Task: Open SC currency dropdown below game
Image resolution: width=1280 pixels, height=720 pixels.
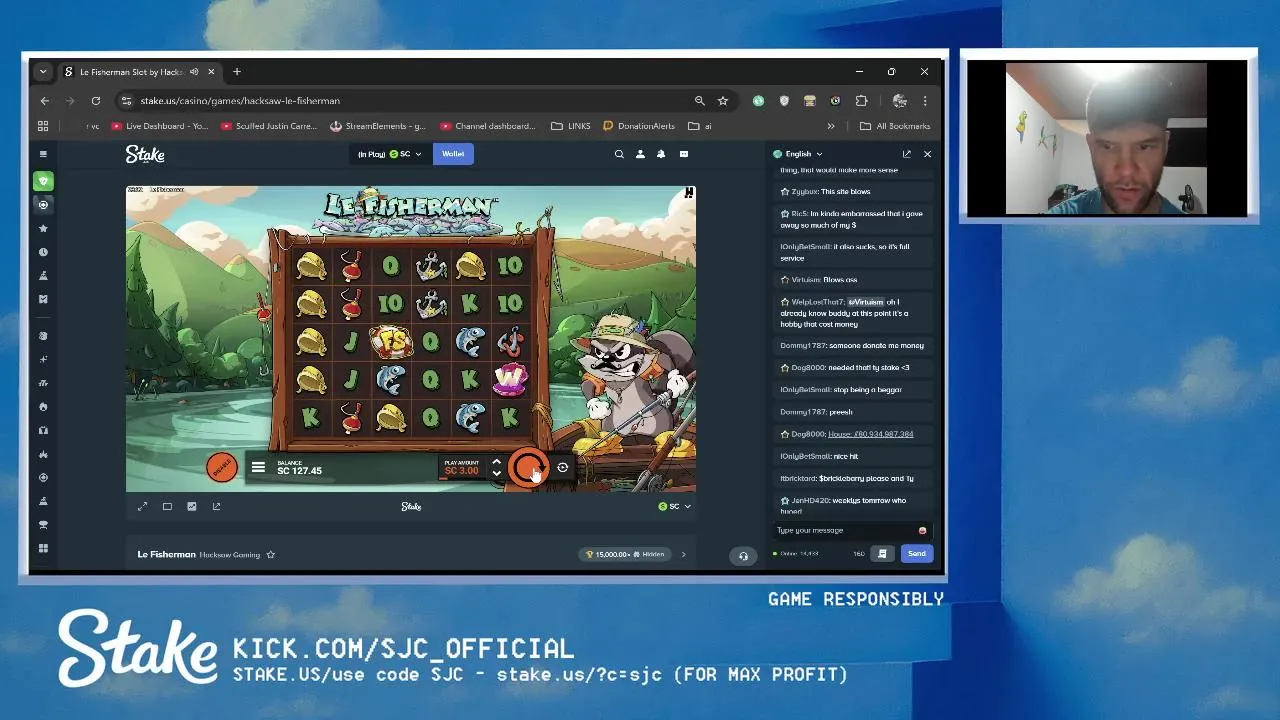Action: 675,506
